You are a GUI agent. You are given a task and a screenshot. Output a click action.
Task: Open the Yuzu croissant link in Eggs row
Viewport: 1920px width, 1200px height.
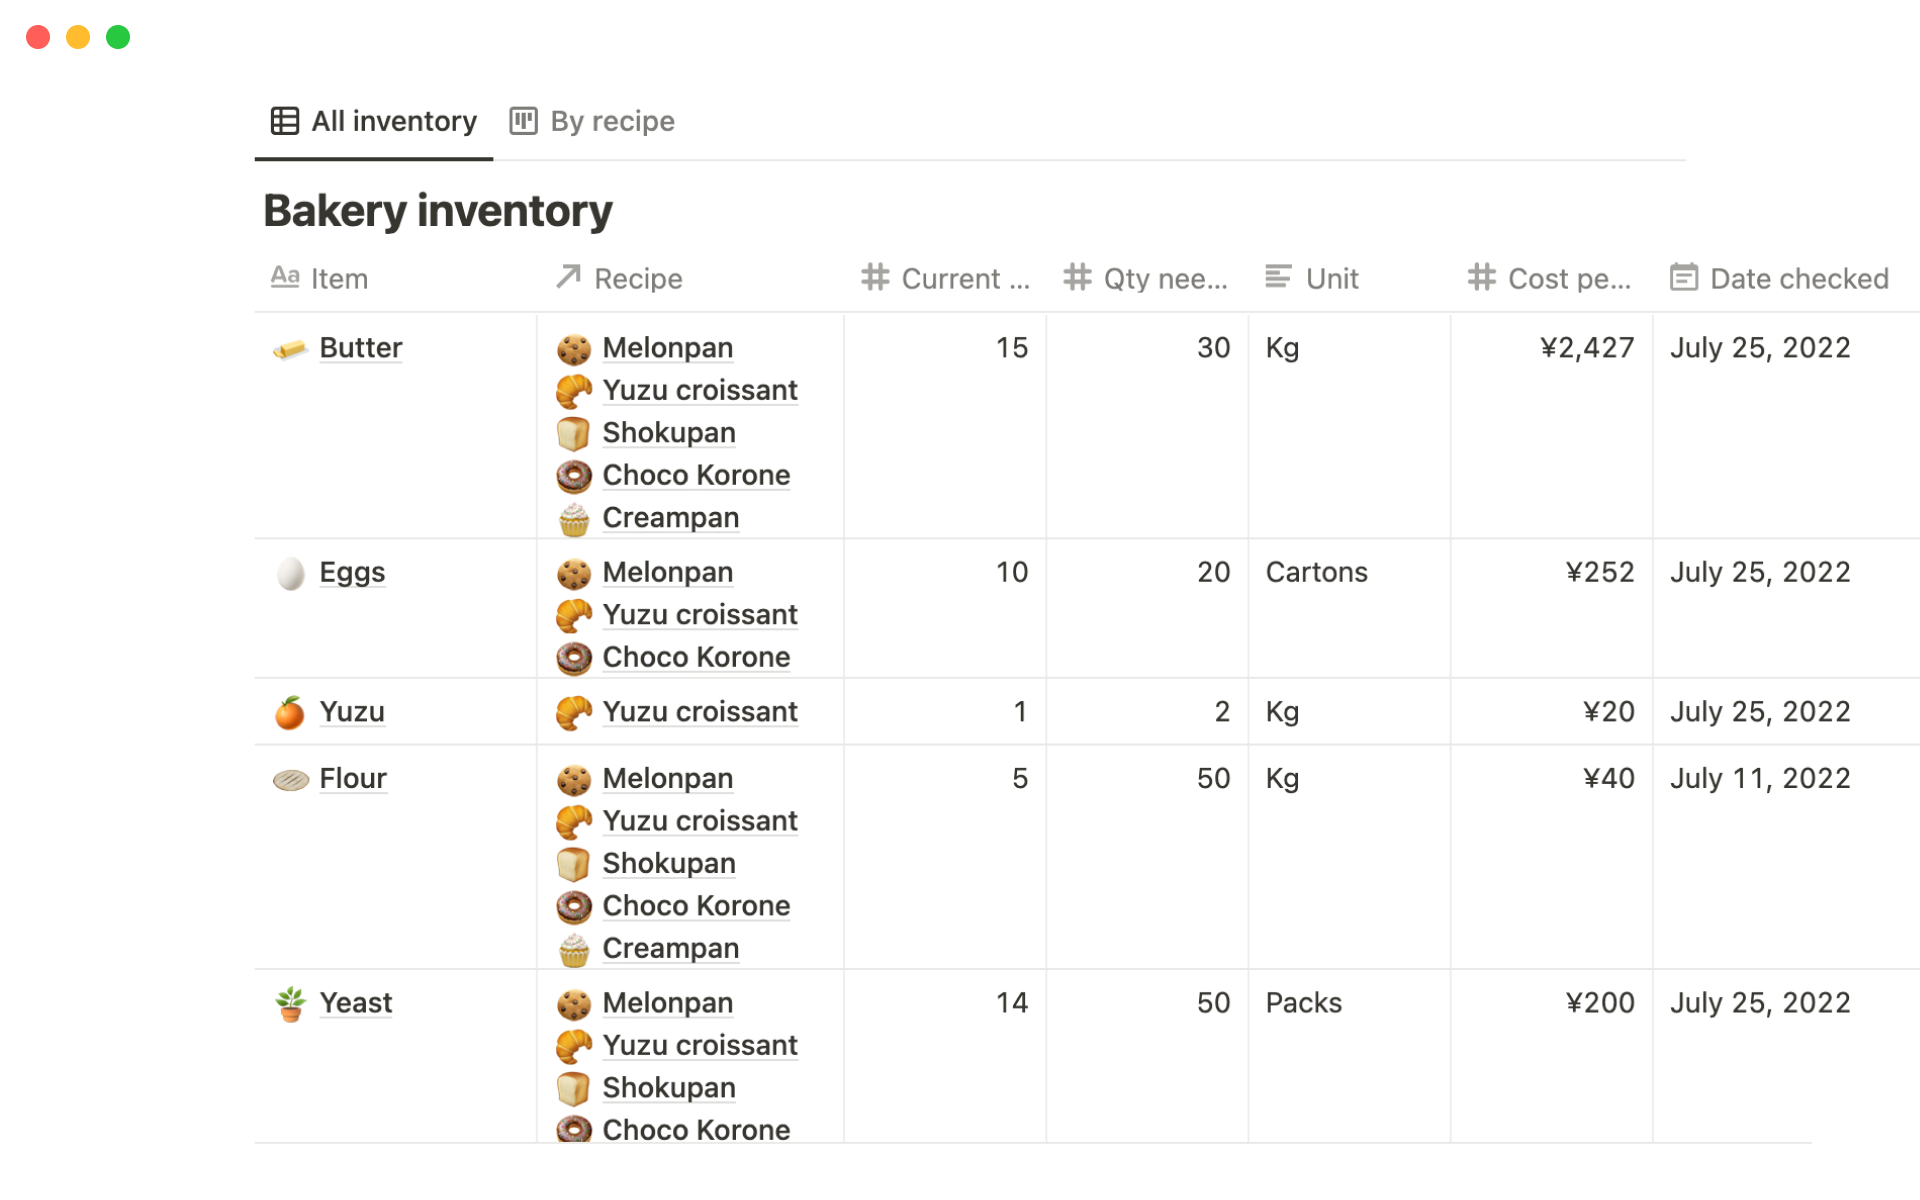pos(699,615)
